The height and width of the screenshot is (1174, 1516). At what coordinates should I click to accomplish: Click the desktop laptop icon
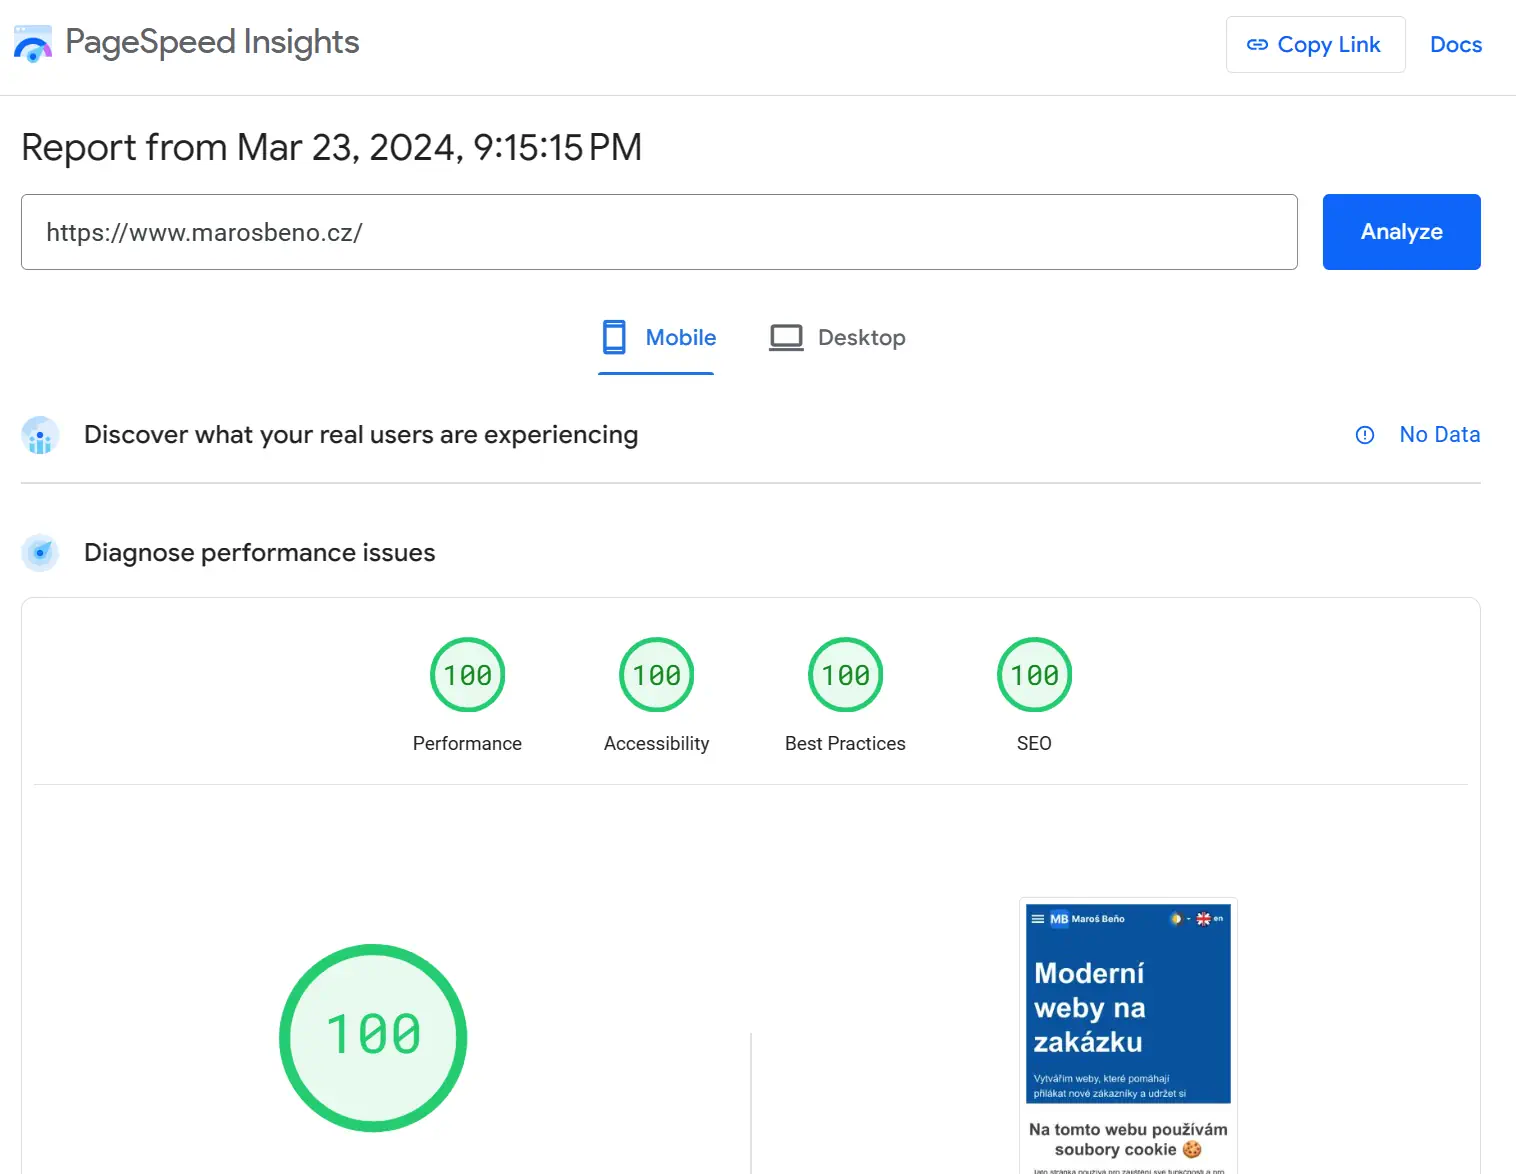tap(786, 338)
